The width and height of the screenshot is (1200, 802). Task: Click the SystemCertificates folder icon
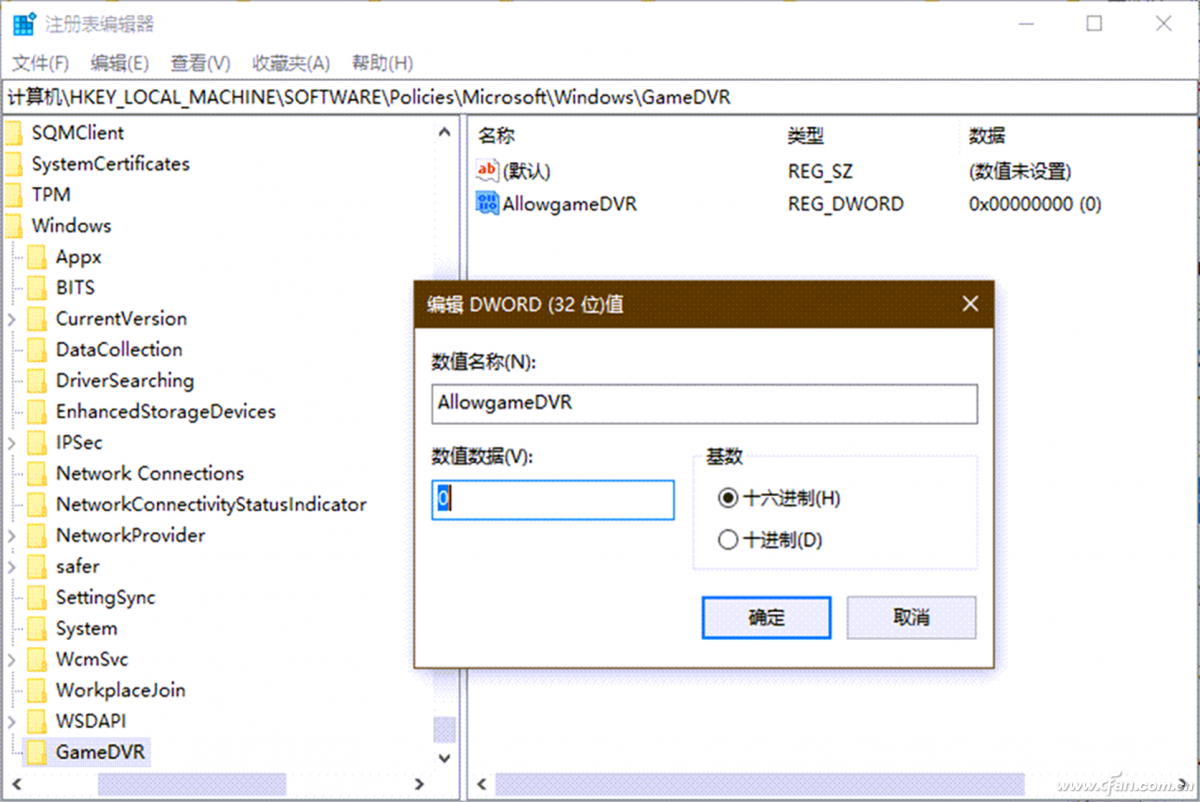(x=12, y=164)
